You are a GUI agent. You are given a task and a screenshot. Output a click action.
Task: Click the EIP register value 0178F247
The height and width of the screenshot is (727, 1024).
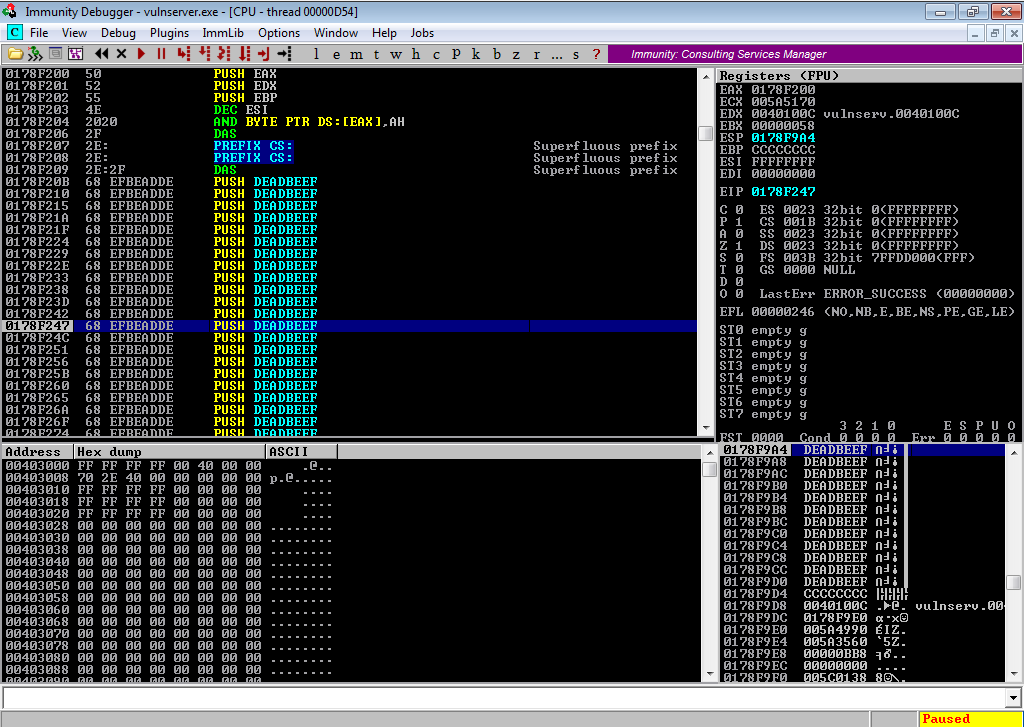[783, 192]
